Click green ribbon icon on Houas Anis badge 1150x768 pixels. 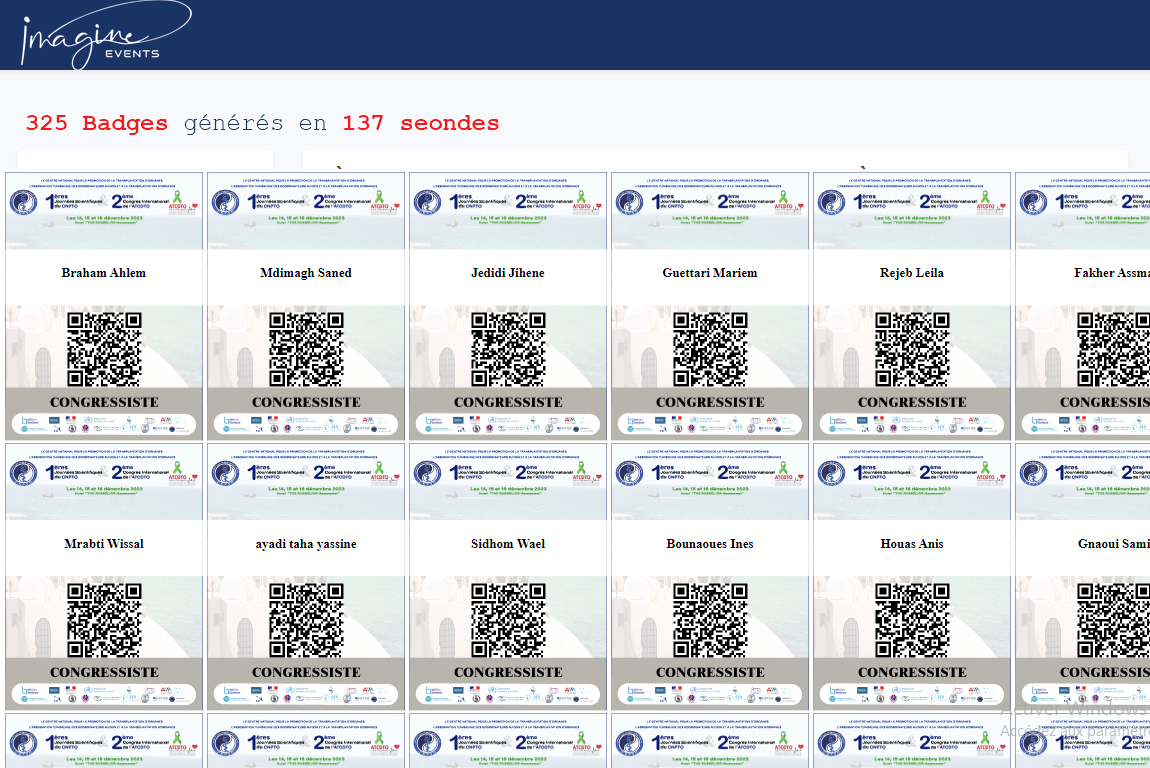click(985, 467)
